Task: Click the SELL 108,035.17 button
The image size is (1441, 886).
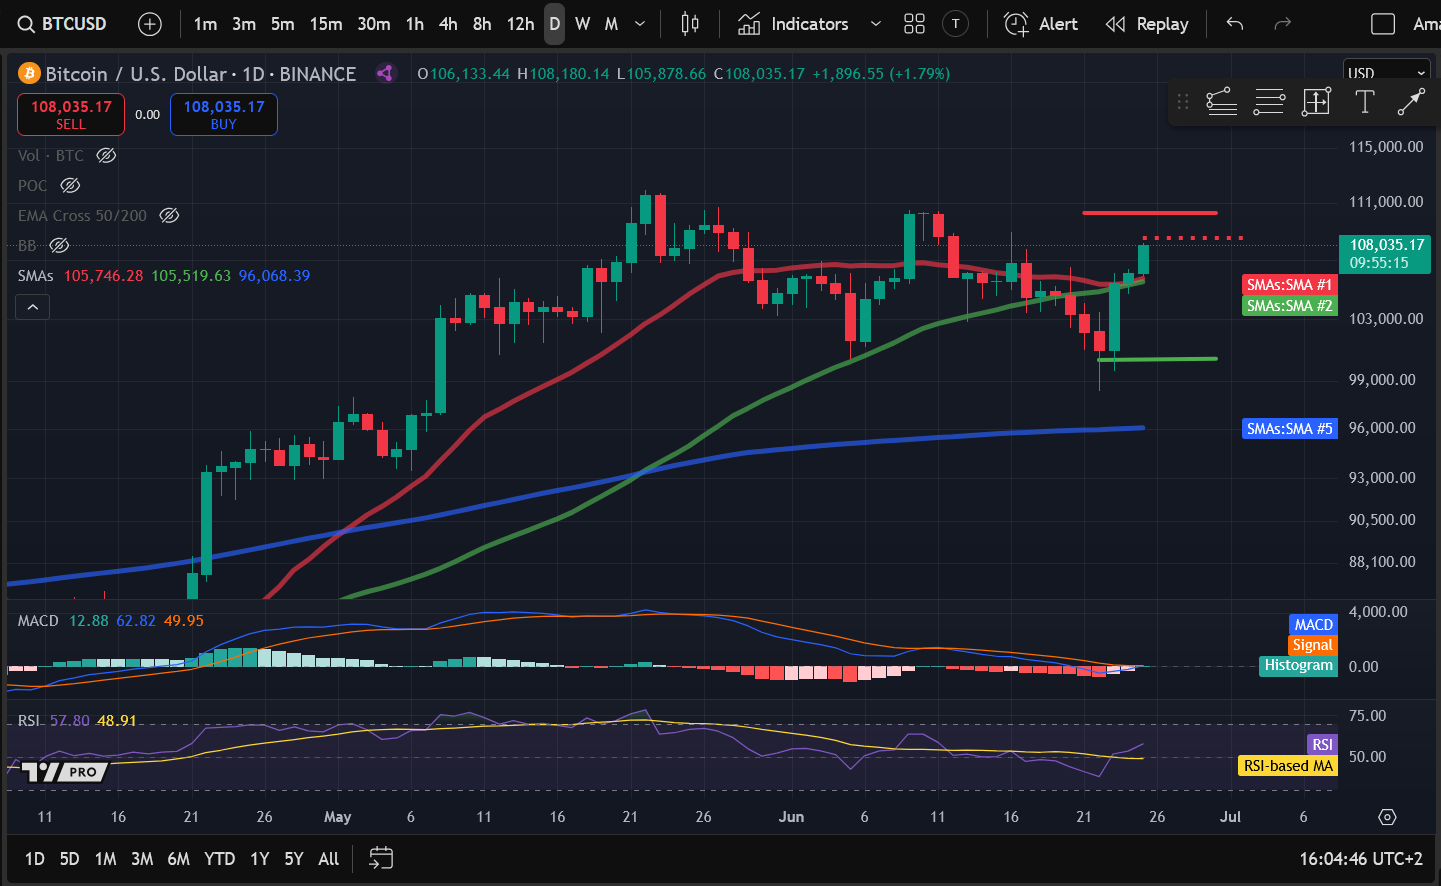Action: point(71,114)
